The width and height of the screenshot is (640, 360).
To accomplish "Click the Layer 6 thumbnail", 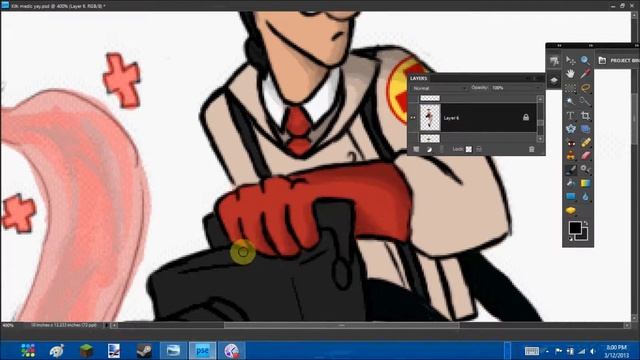I will click(430, 118).
